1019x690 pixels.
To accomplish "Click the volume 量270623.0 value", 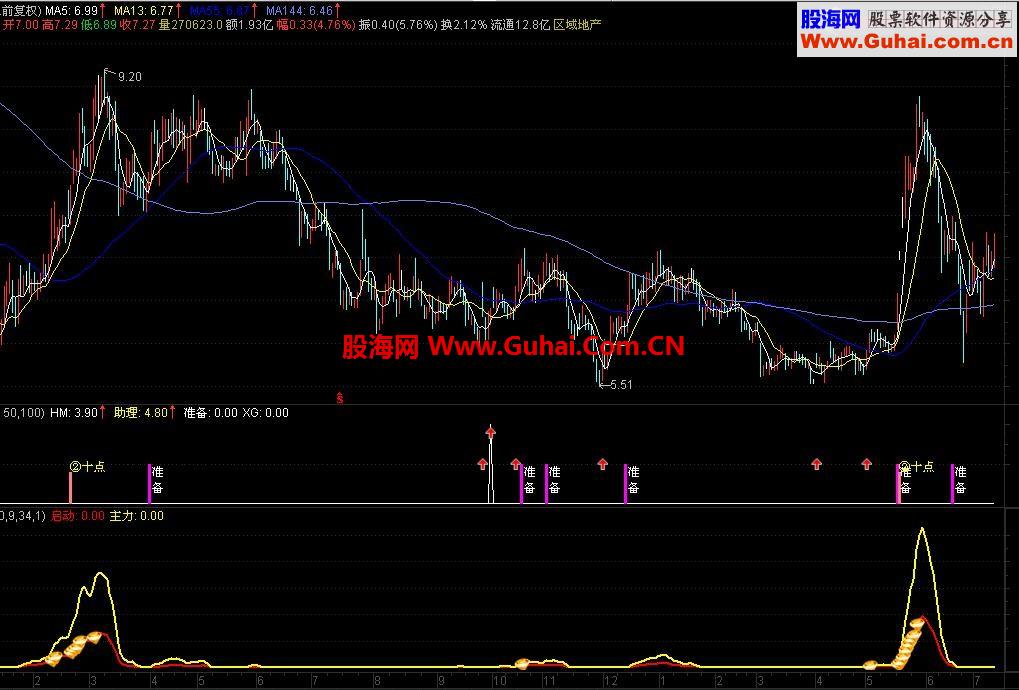I will coord(190,25).
